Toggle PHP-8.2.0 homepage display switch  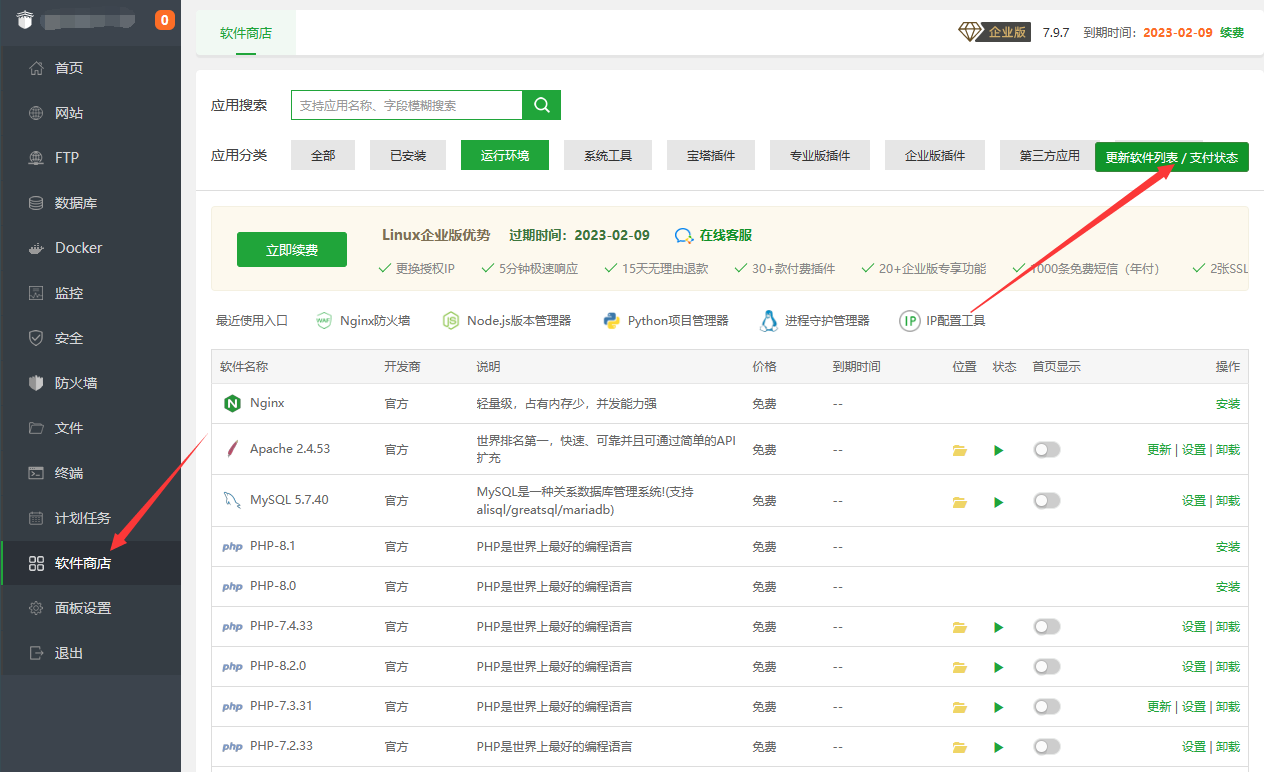pos(1047,666)
